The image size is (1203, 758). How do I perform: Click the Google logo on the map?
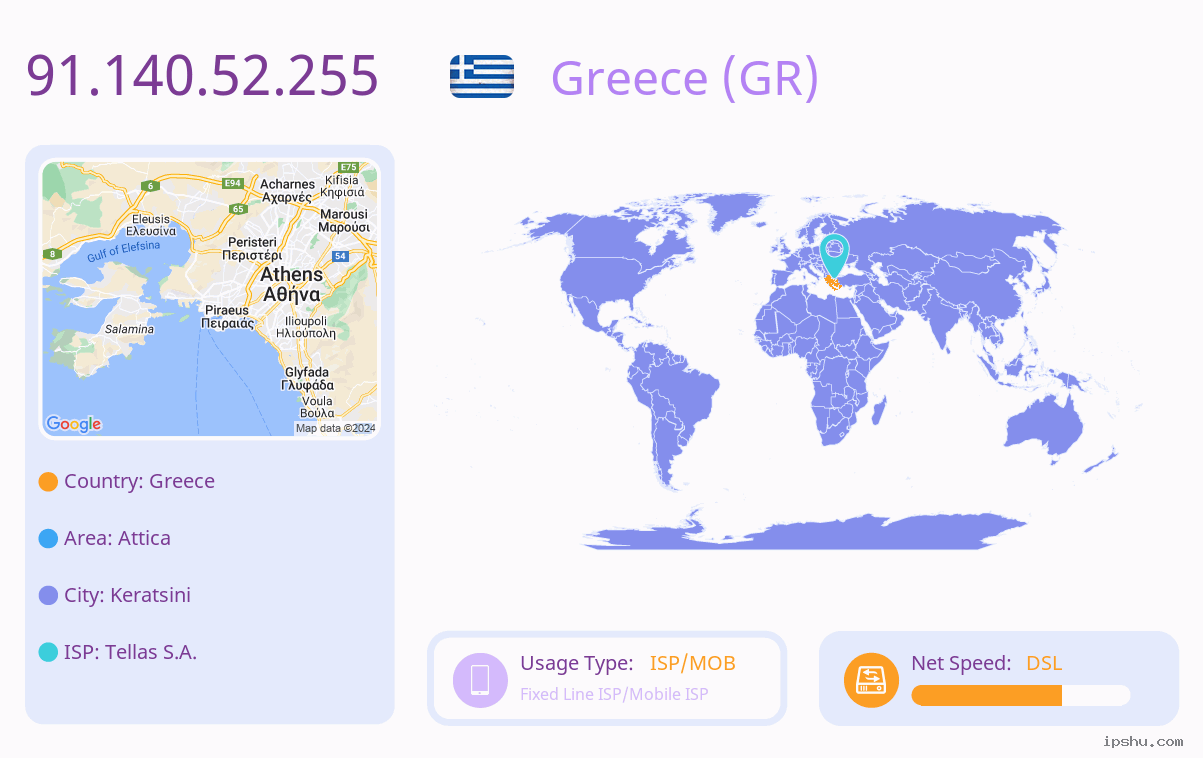pos(74,424)
